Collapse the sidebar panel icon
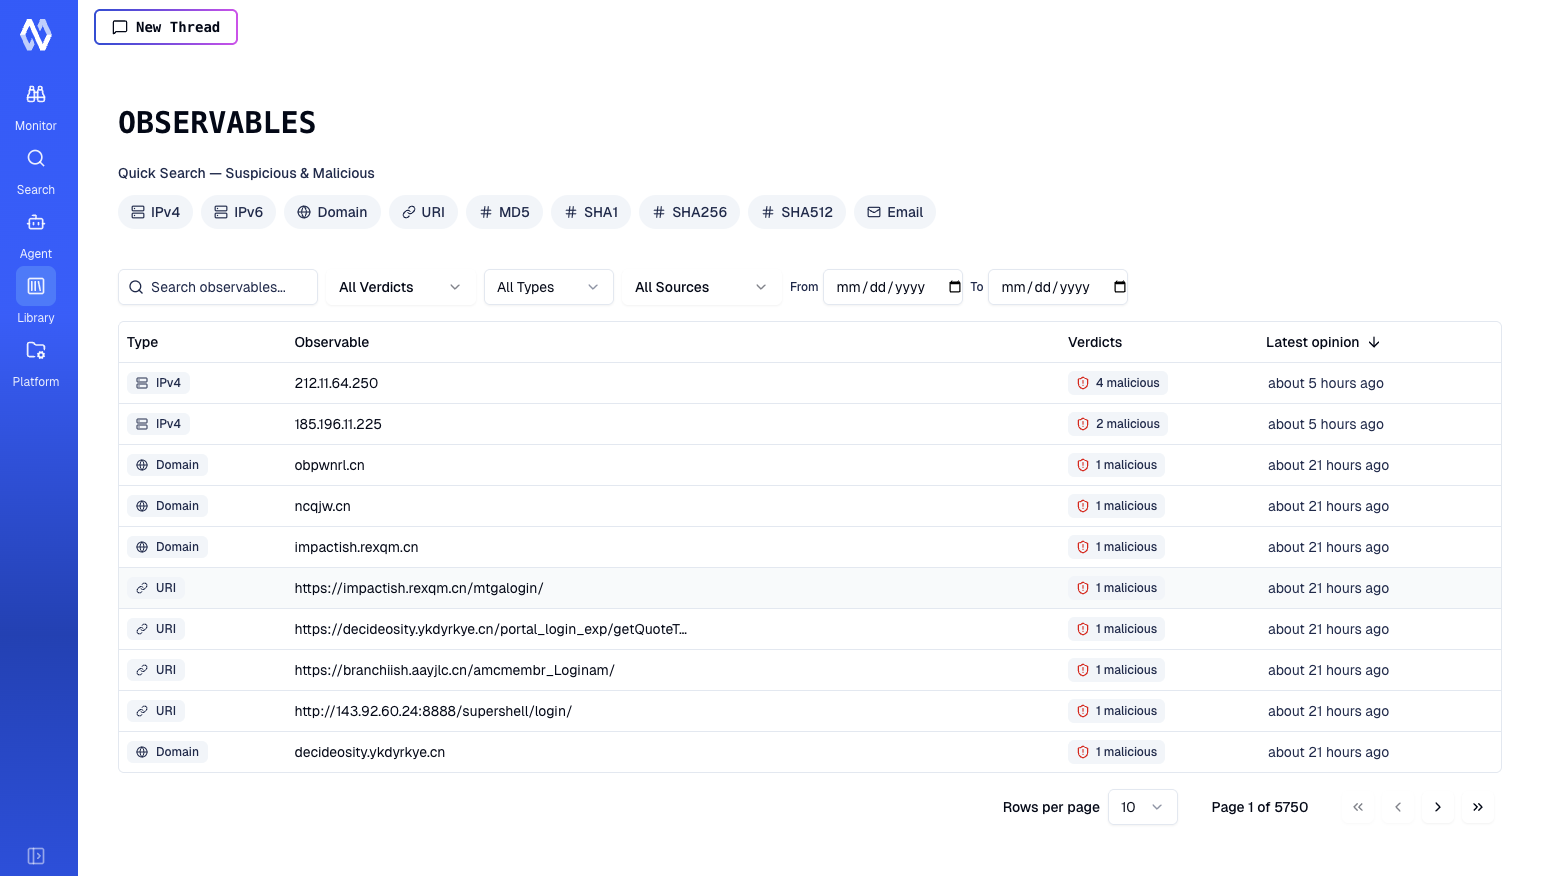 point(36,856)
